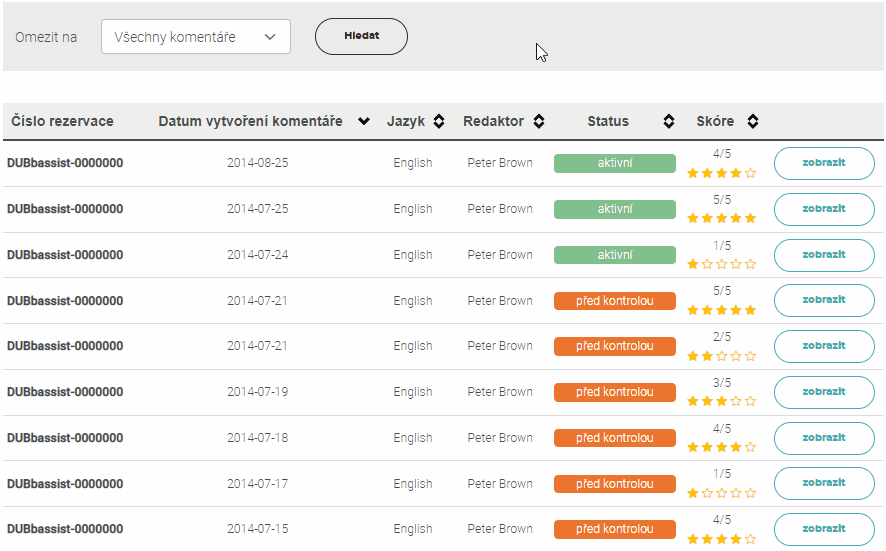Click aktivní status badge in first row
Viewport: 886px width, 551px height.
point(615,163)
